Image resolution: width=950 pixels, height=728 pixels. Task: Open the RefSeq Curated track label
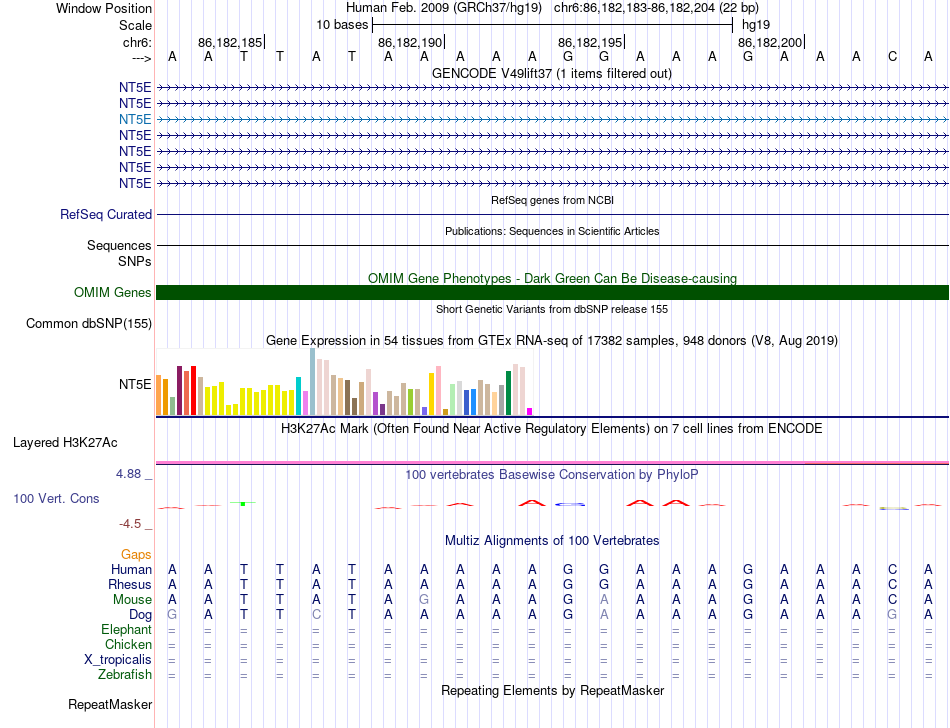(x=106, y=214)
